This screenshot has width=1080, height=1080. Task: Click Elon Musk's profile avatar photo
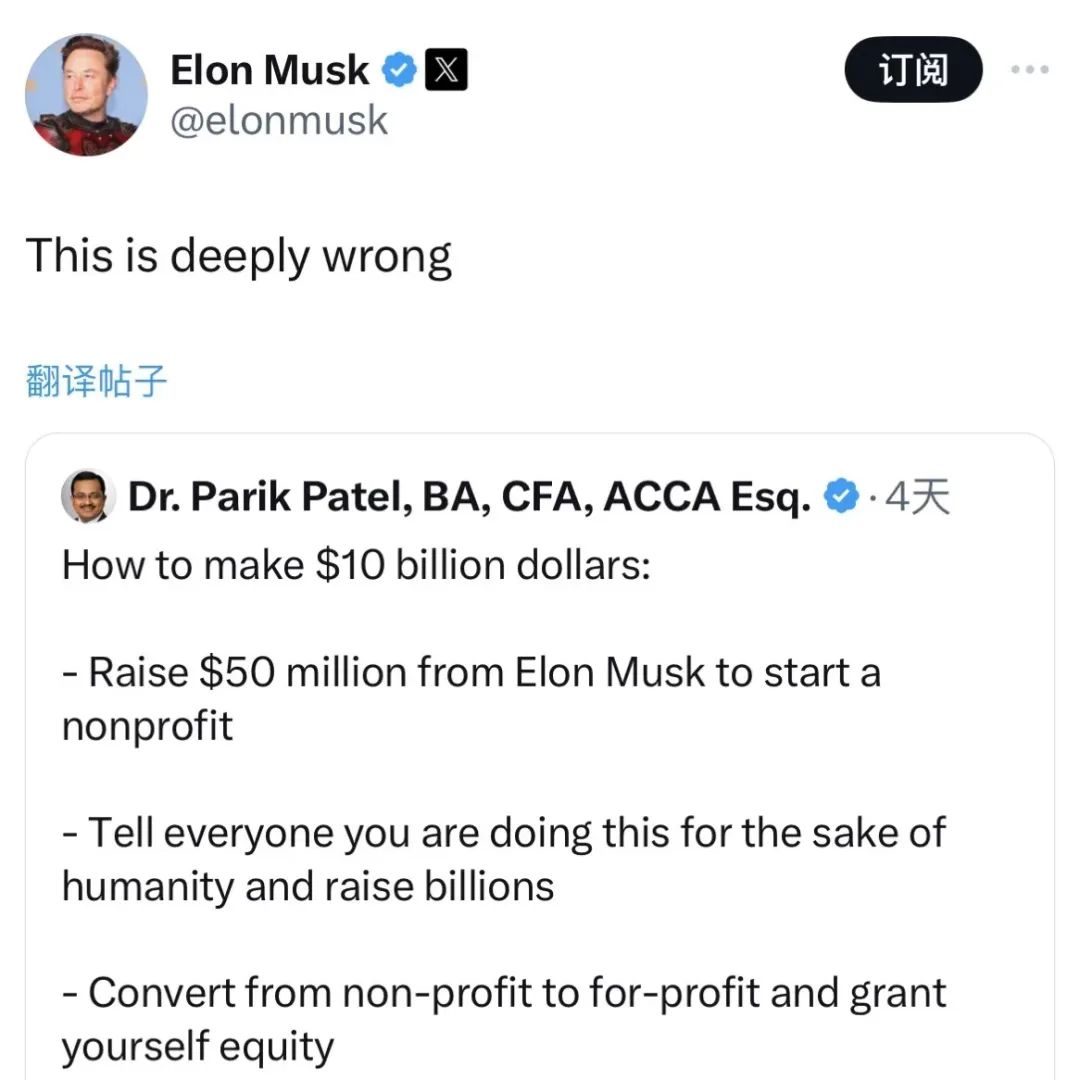[x=85, y=94]
